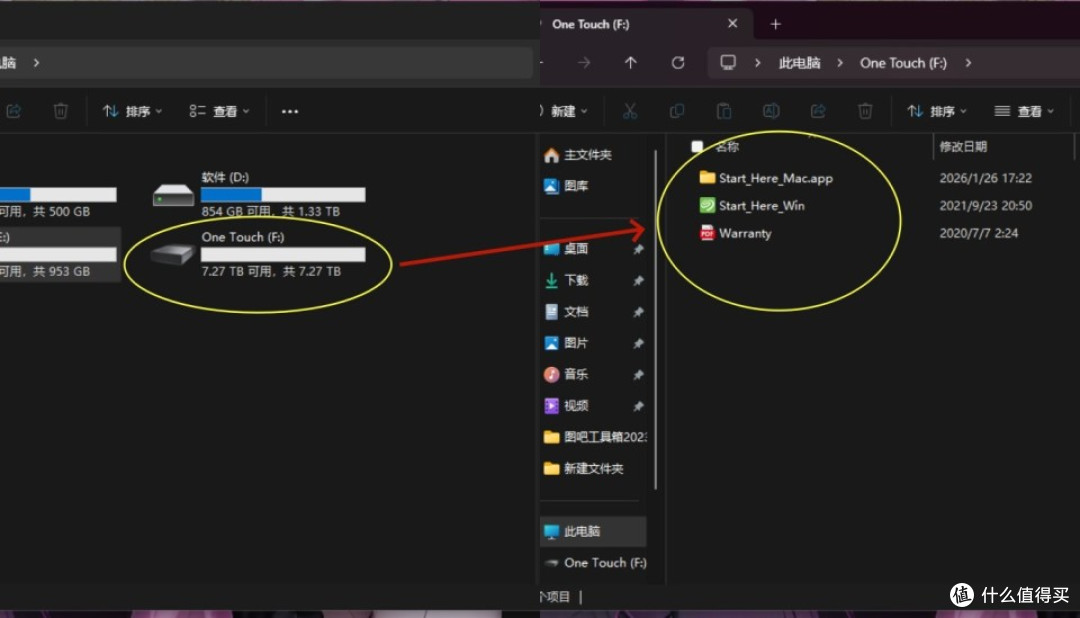1080x618 pixels.
Task: Click the Paste clipboard icon
Action: (x=724, y=111)
